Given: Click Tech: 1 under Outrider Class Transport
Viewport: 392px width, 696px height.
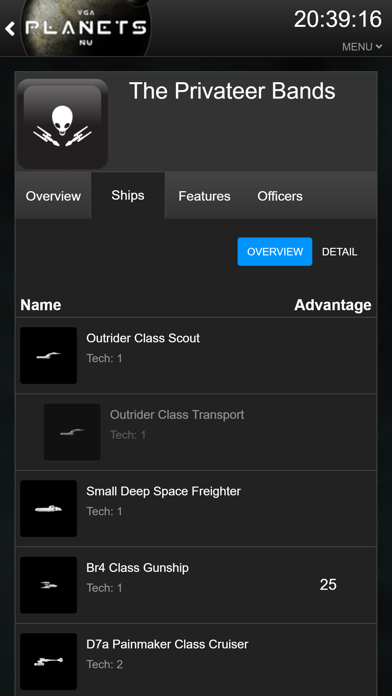Looking at the screenshot, I should pyautogui.click(x=128, y=435).
